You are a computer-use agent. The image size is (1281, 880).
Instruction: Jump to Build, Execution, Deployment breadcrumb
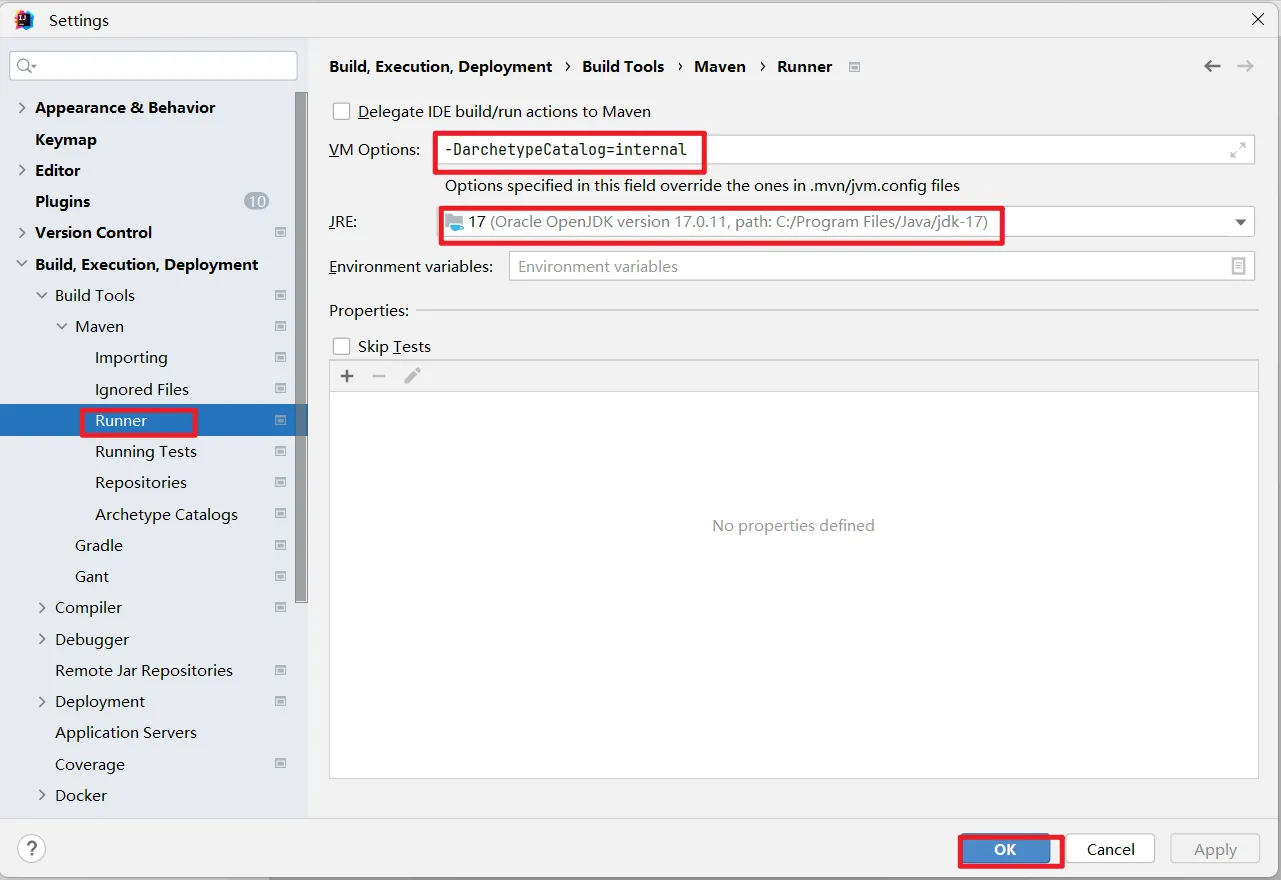point(441,67)
